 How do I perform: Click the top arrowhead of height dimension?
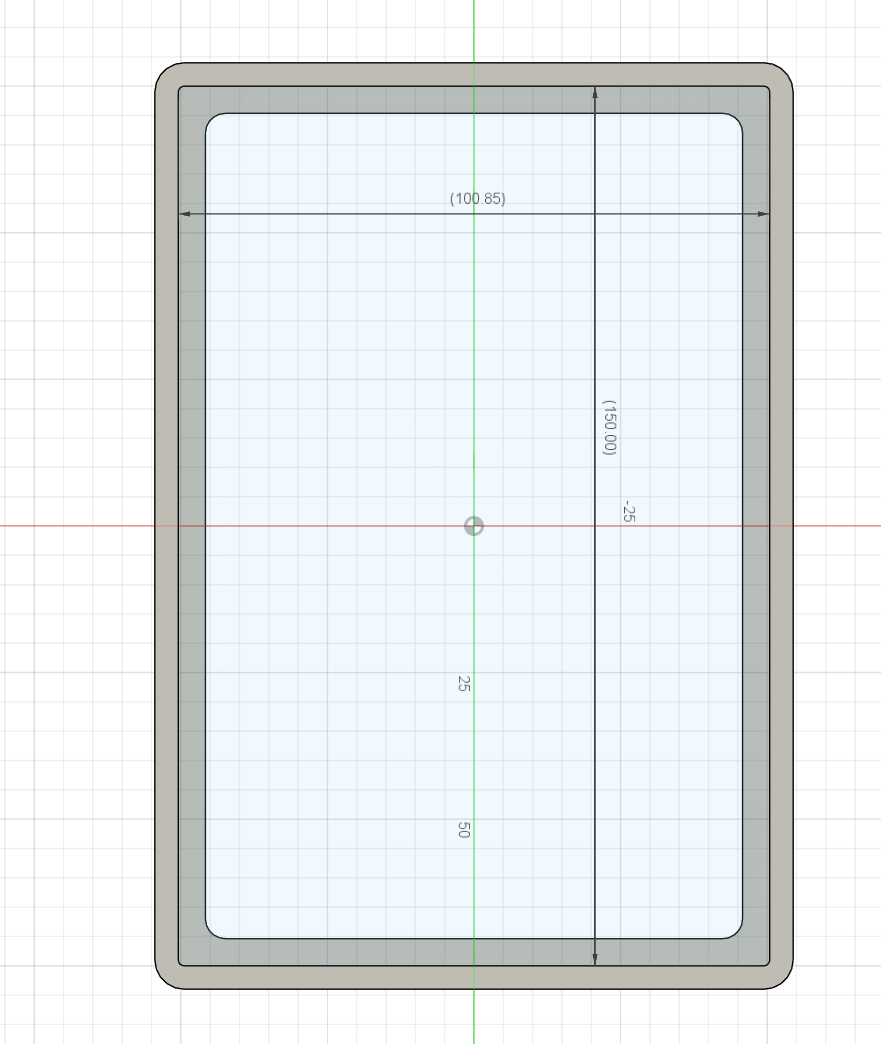[595, 93]
